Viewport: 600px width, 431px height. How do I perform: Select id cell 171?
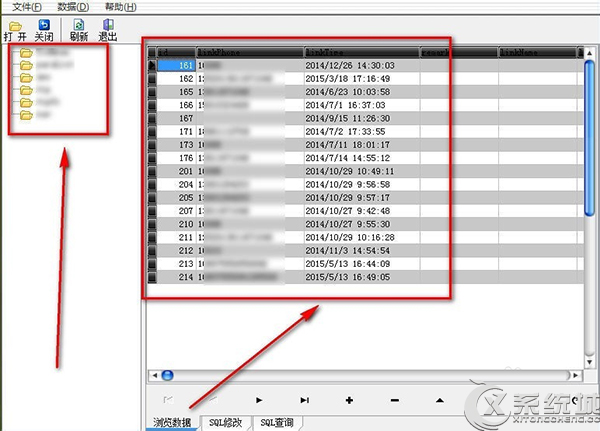(176, 132)
